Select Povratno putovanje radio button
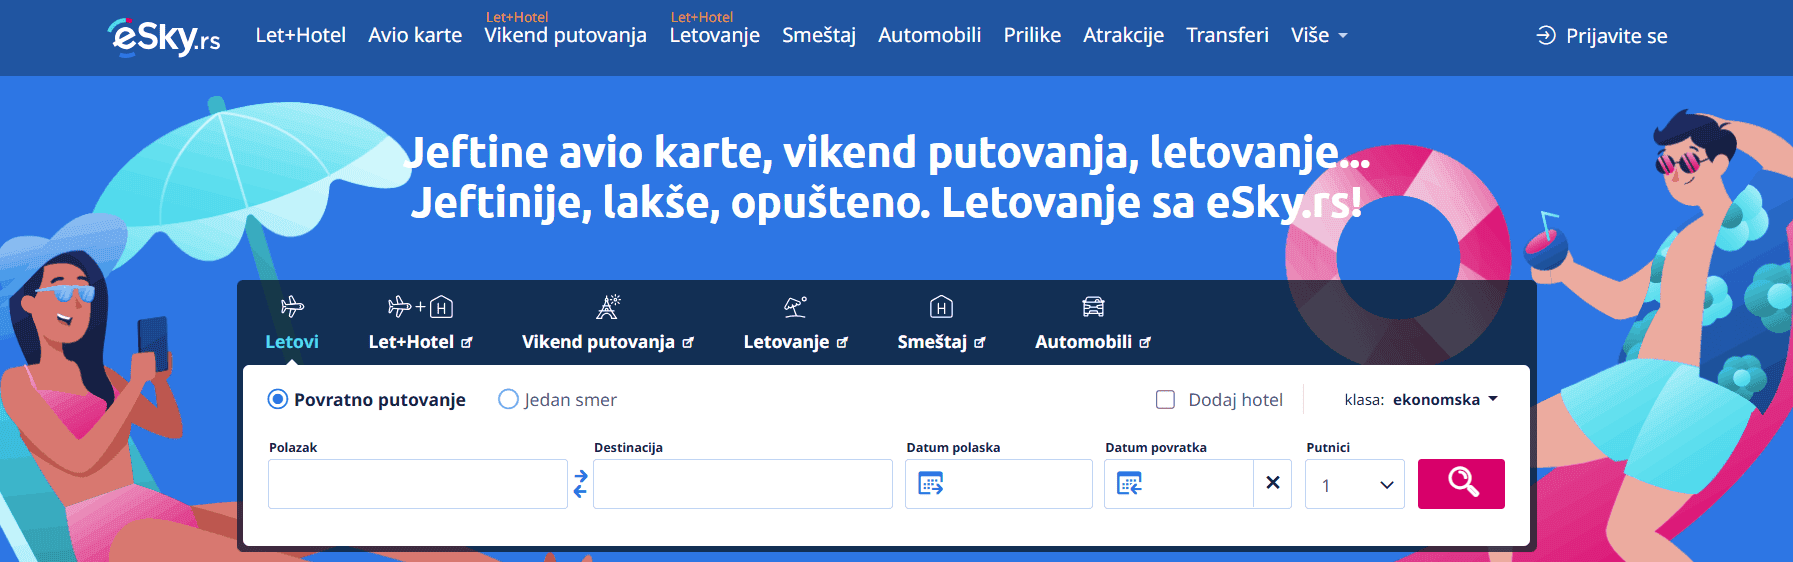The width and height of the screenshot is (1793, 562). point(278,400)
